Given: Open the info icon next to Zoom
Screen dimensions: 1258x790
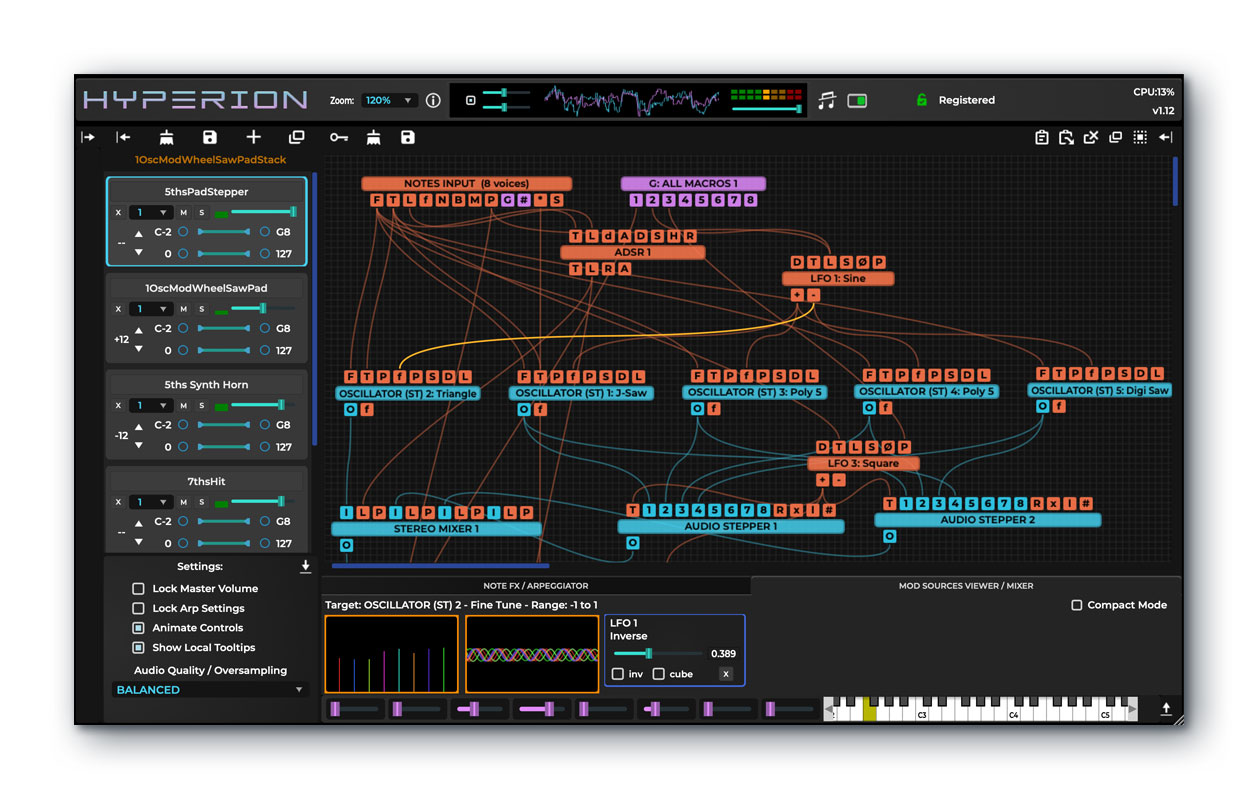Looking at the screenshot, I should click(433, 100).
